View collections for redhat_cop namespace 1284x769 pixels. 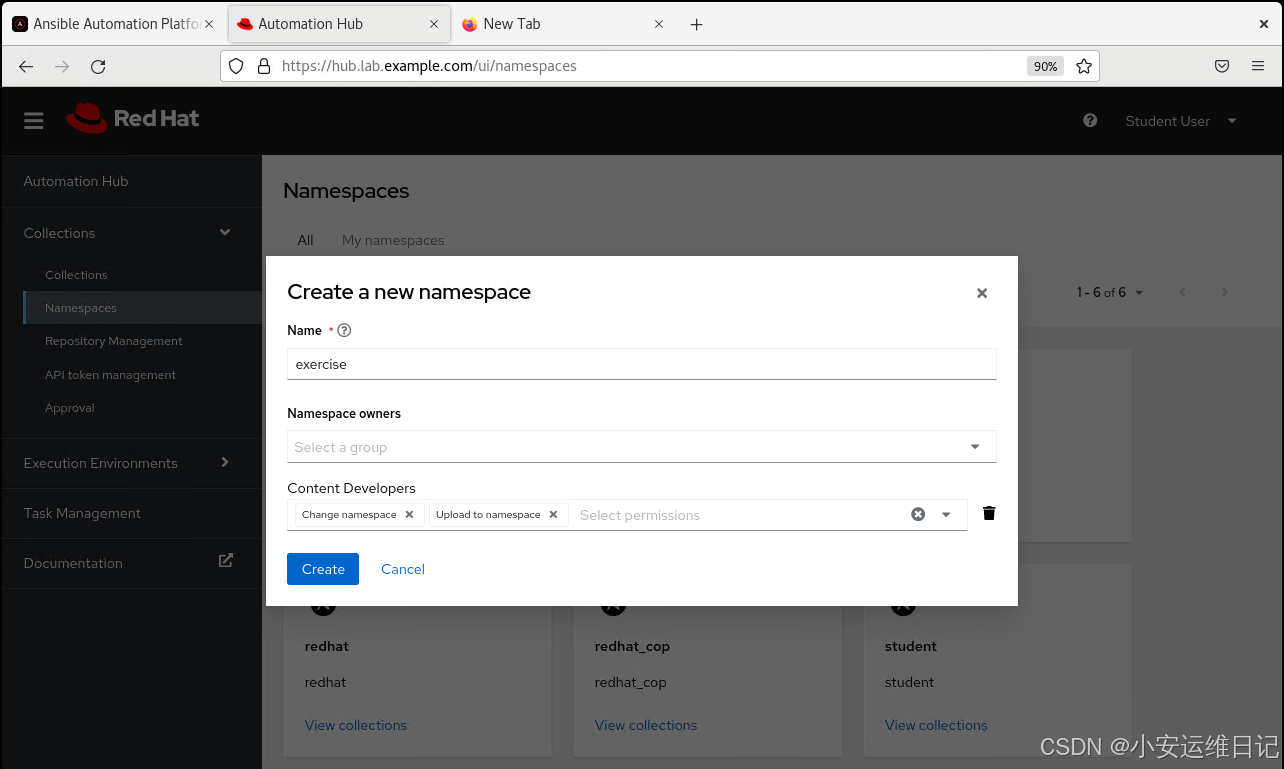pos(646,725)
